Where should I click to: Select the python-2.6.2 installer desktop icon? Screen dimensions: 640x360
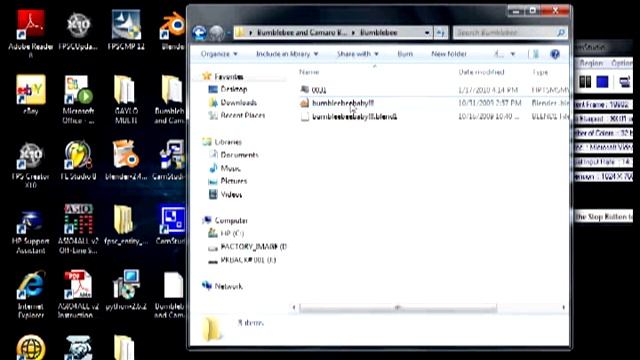pos(126,291)
